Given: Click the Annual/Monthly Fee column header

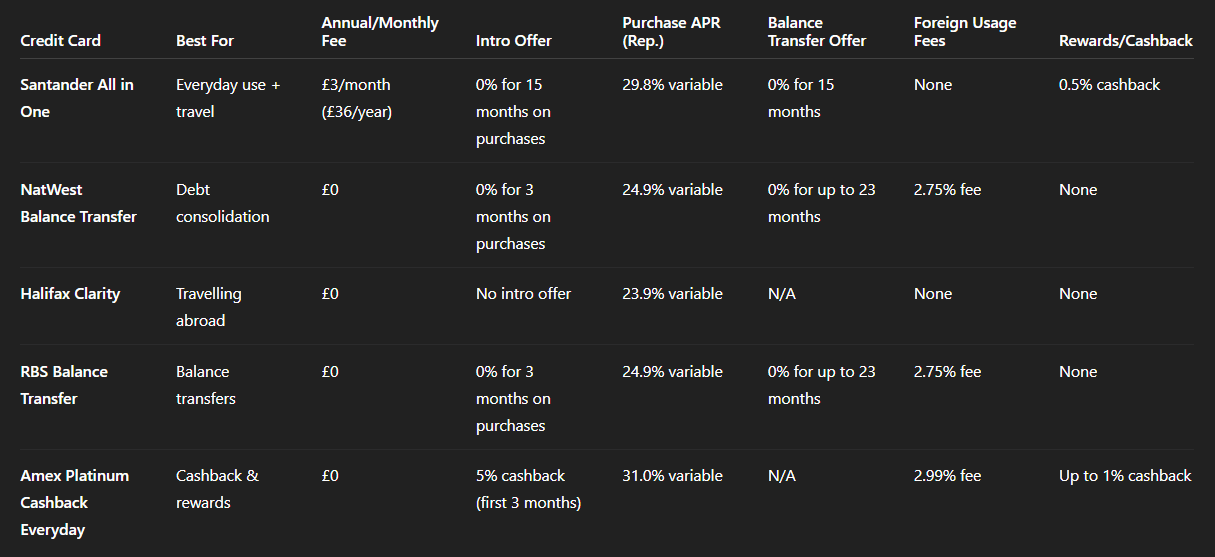Looking at the screenshot, I should [x=380, y=31].
